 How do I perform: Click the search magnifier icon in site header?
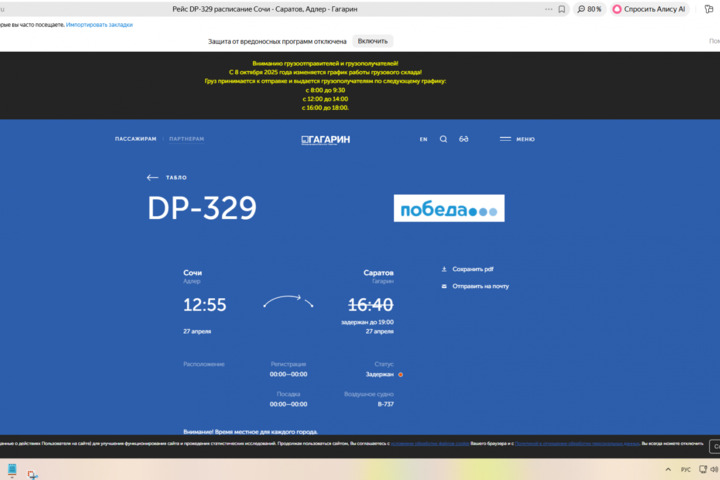444,139
